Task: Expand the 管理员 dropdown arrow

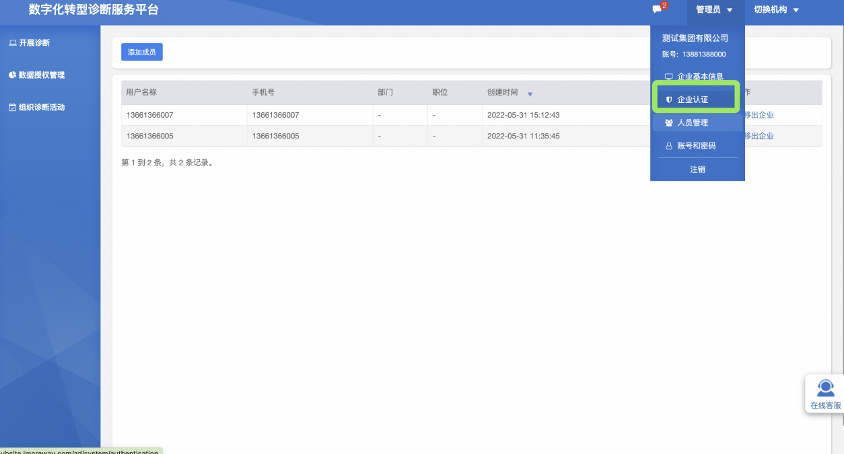Action: (729, 10)
